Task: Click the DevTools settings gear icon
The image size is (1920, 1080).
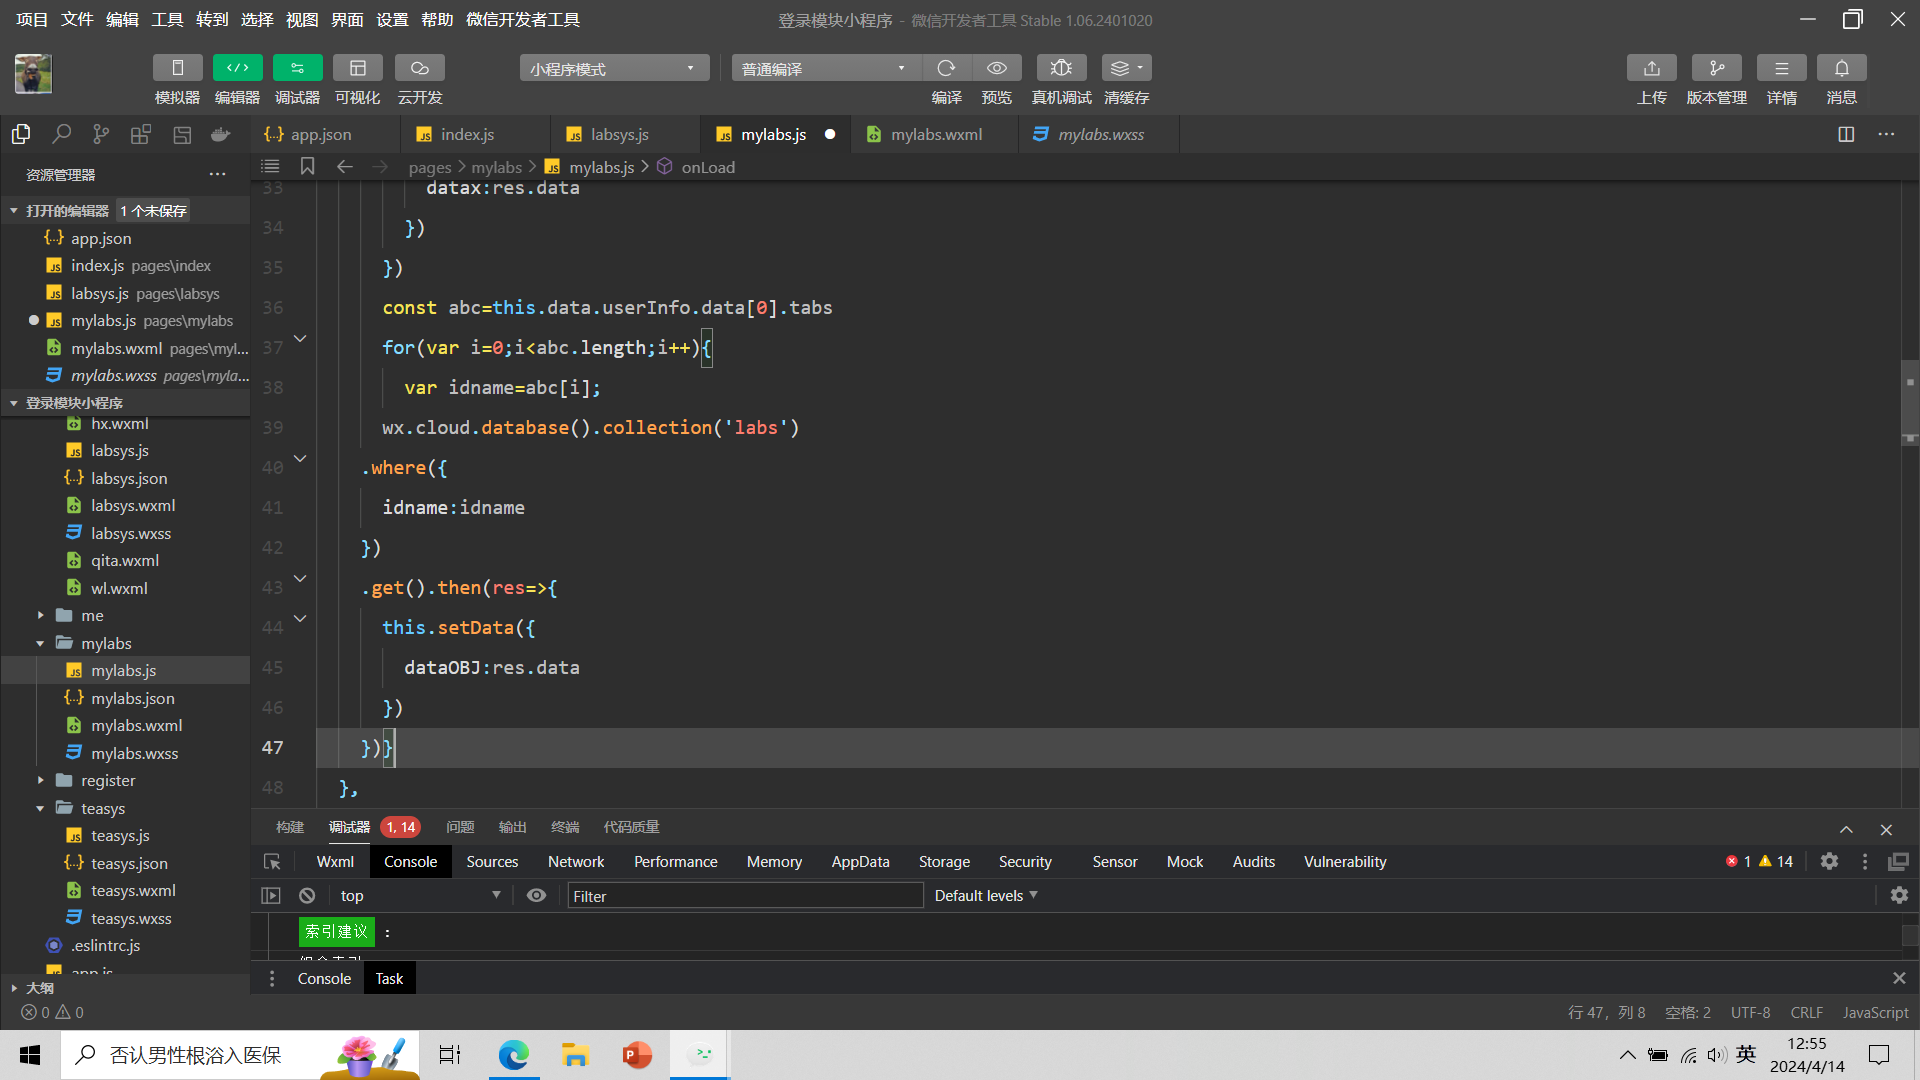Action: pos(1829,861)
